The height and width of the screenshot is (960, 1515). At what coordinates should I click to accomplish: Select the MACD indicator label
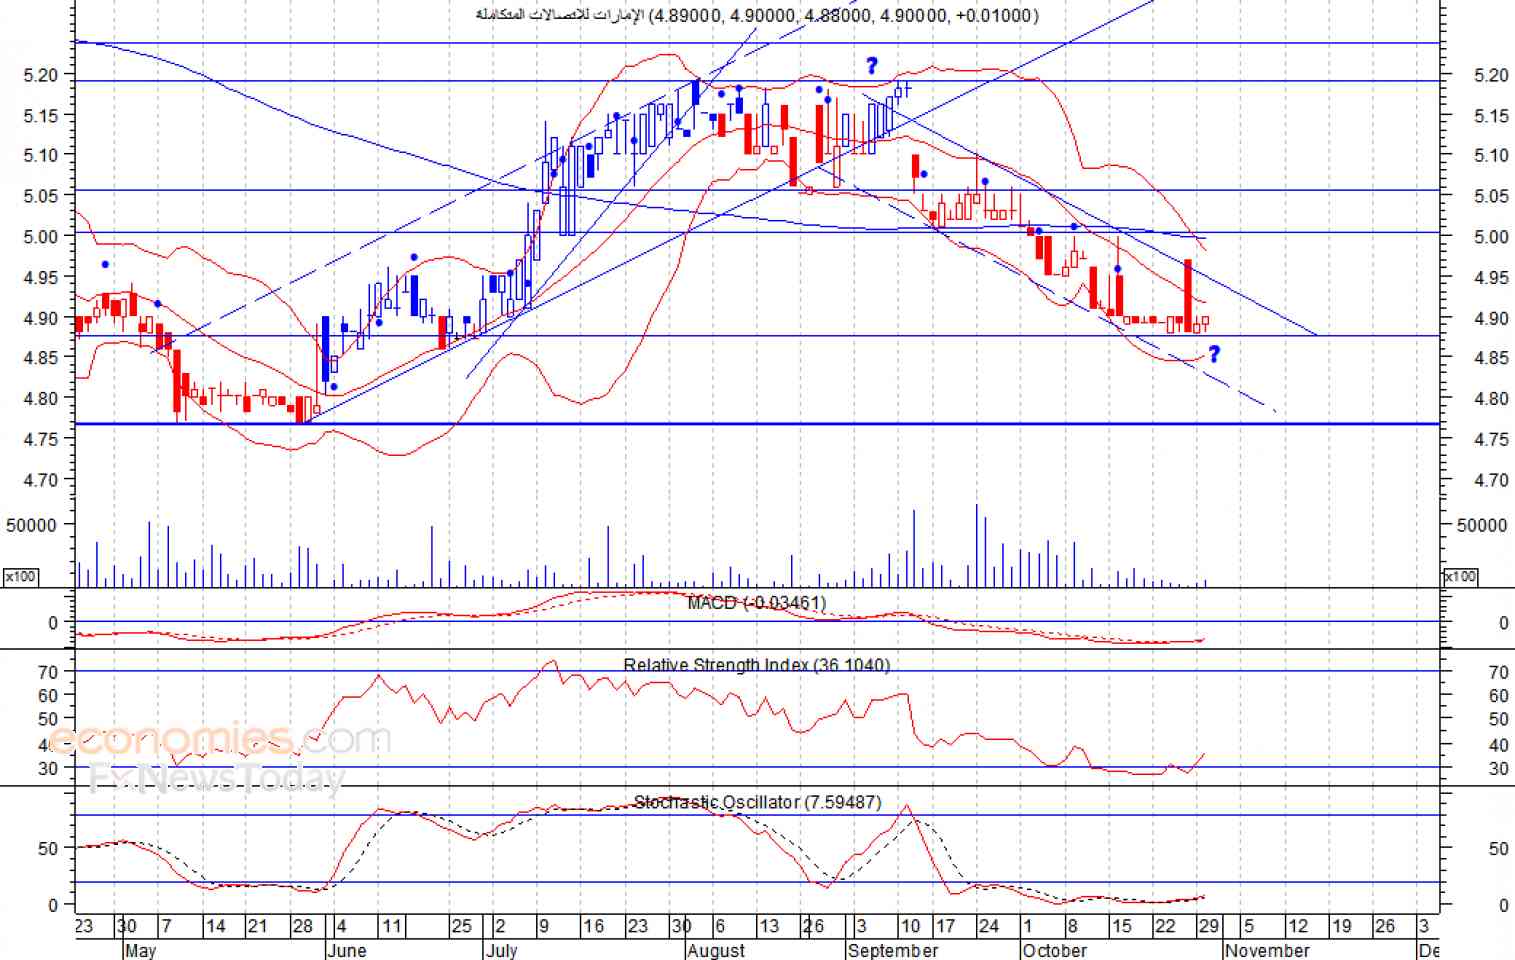point(757,603)
